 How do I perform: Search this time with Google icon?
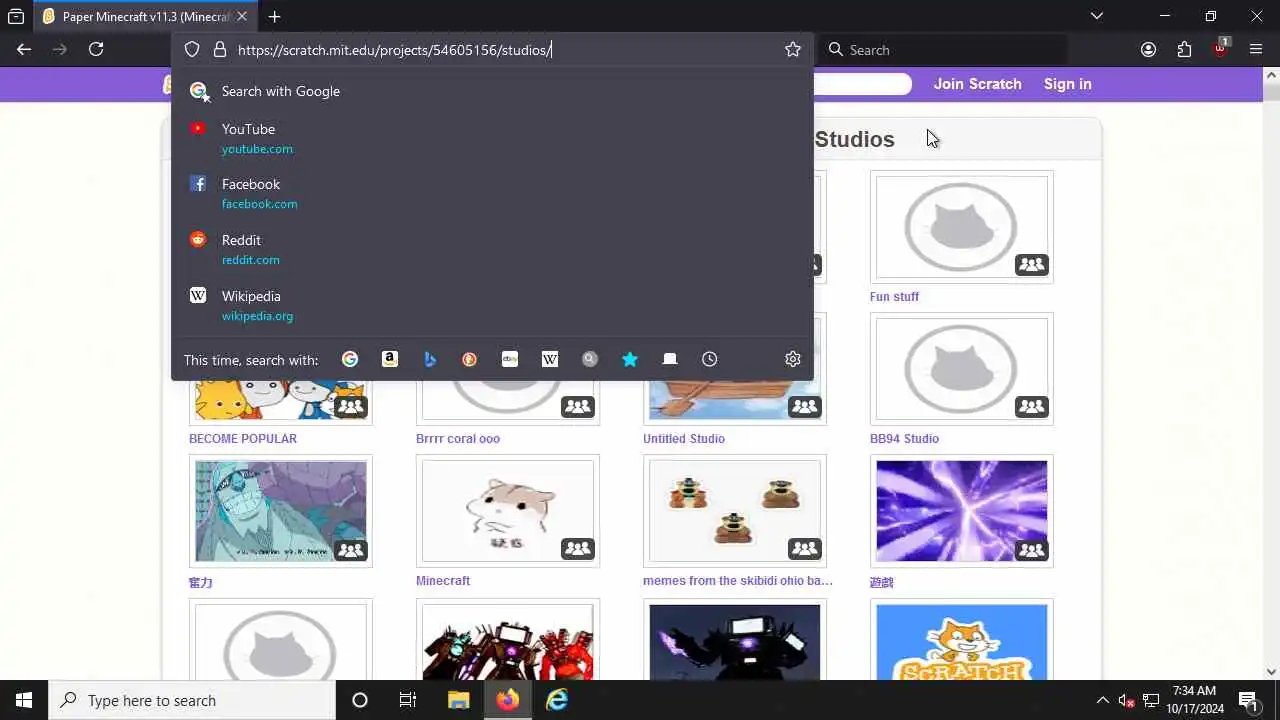350,359
